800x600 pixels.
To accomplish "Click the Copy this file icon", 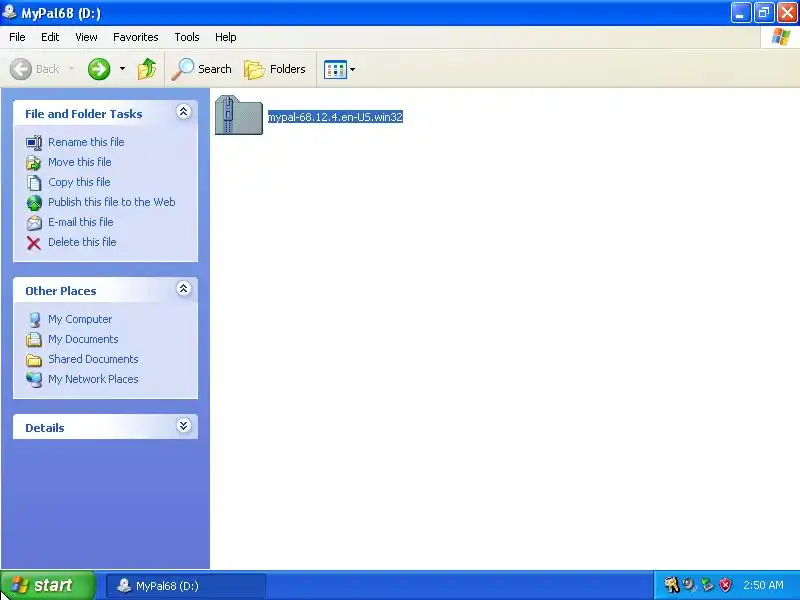I will (34, 182).
